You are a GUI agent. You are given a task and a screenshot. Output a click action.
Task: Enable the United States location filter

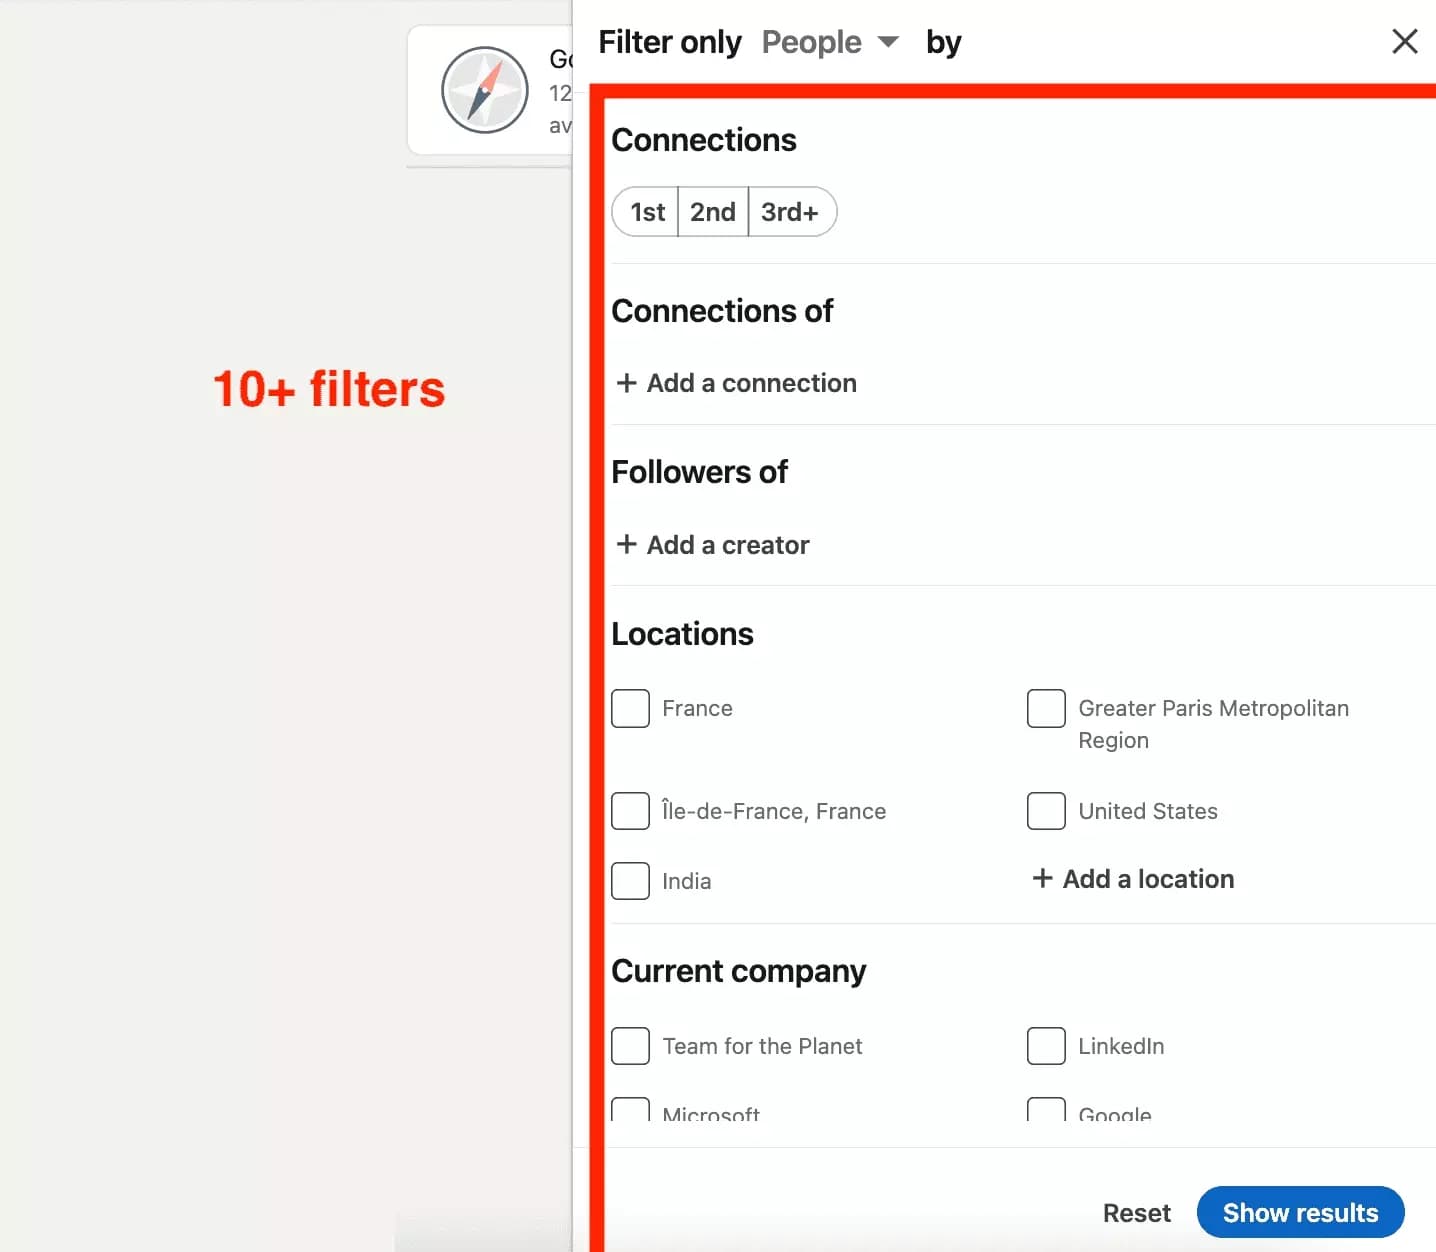1046,811
